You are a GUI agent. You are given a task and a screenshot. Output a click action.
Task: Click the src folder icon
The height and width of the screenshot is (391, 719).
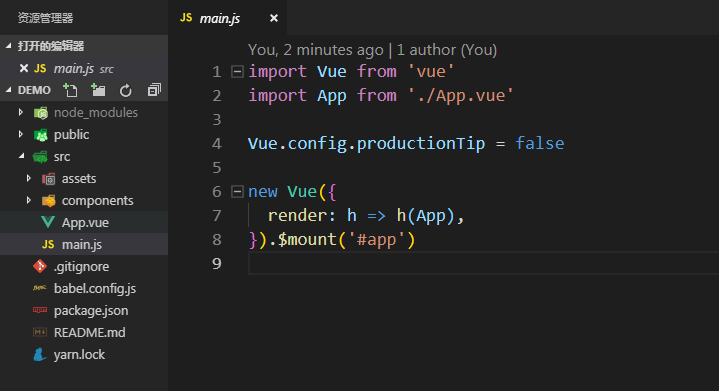click(x=40, y=157)
